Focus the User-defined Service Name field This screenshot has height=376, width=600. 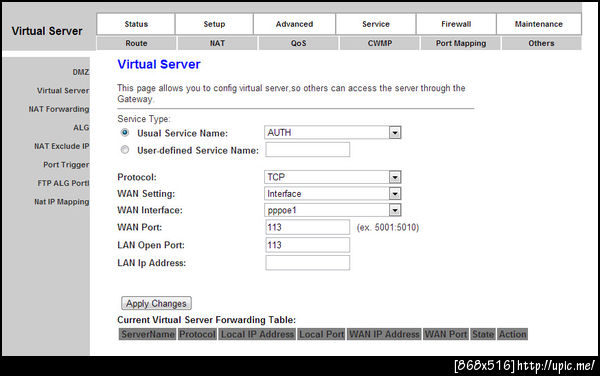tap(308, 150)
